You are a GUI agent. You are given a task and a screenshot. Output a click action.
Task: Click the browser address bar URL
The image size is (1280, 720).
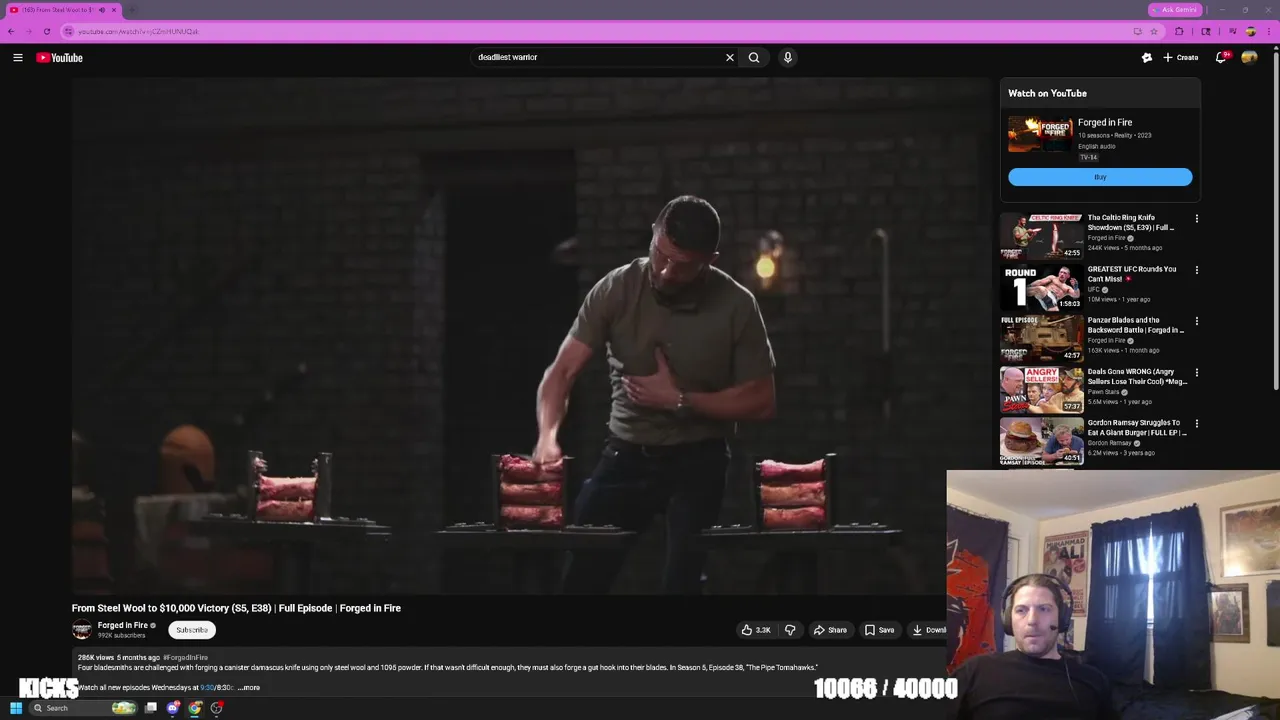click(138, 31)
